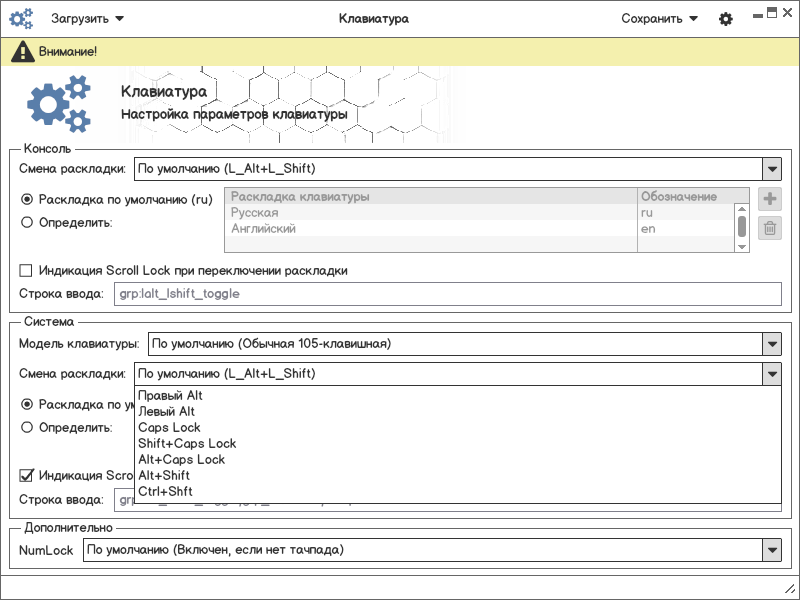Click the trash delete layout icon
The width and height of the screenshot is (800, 600).
pos(770,229)
